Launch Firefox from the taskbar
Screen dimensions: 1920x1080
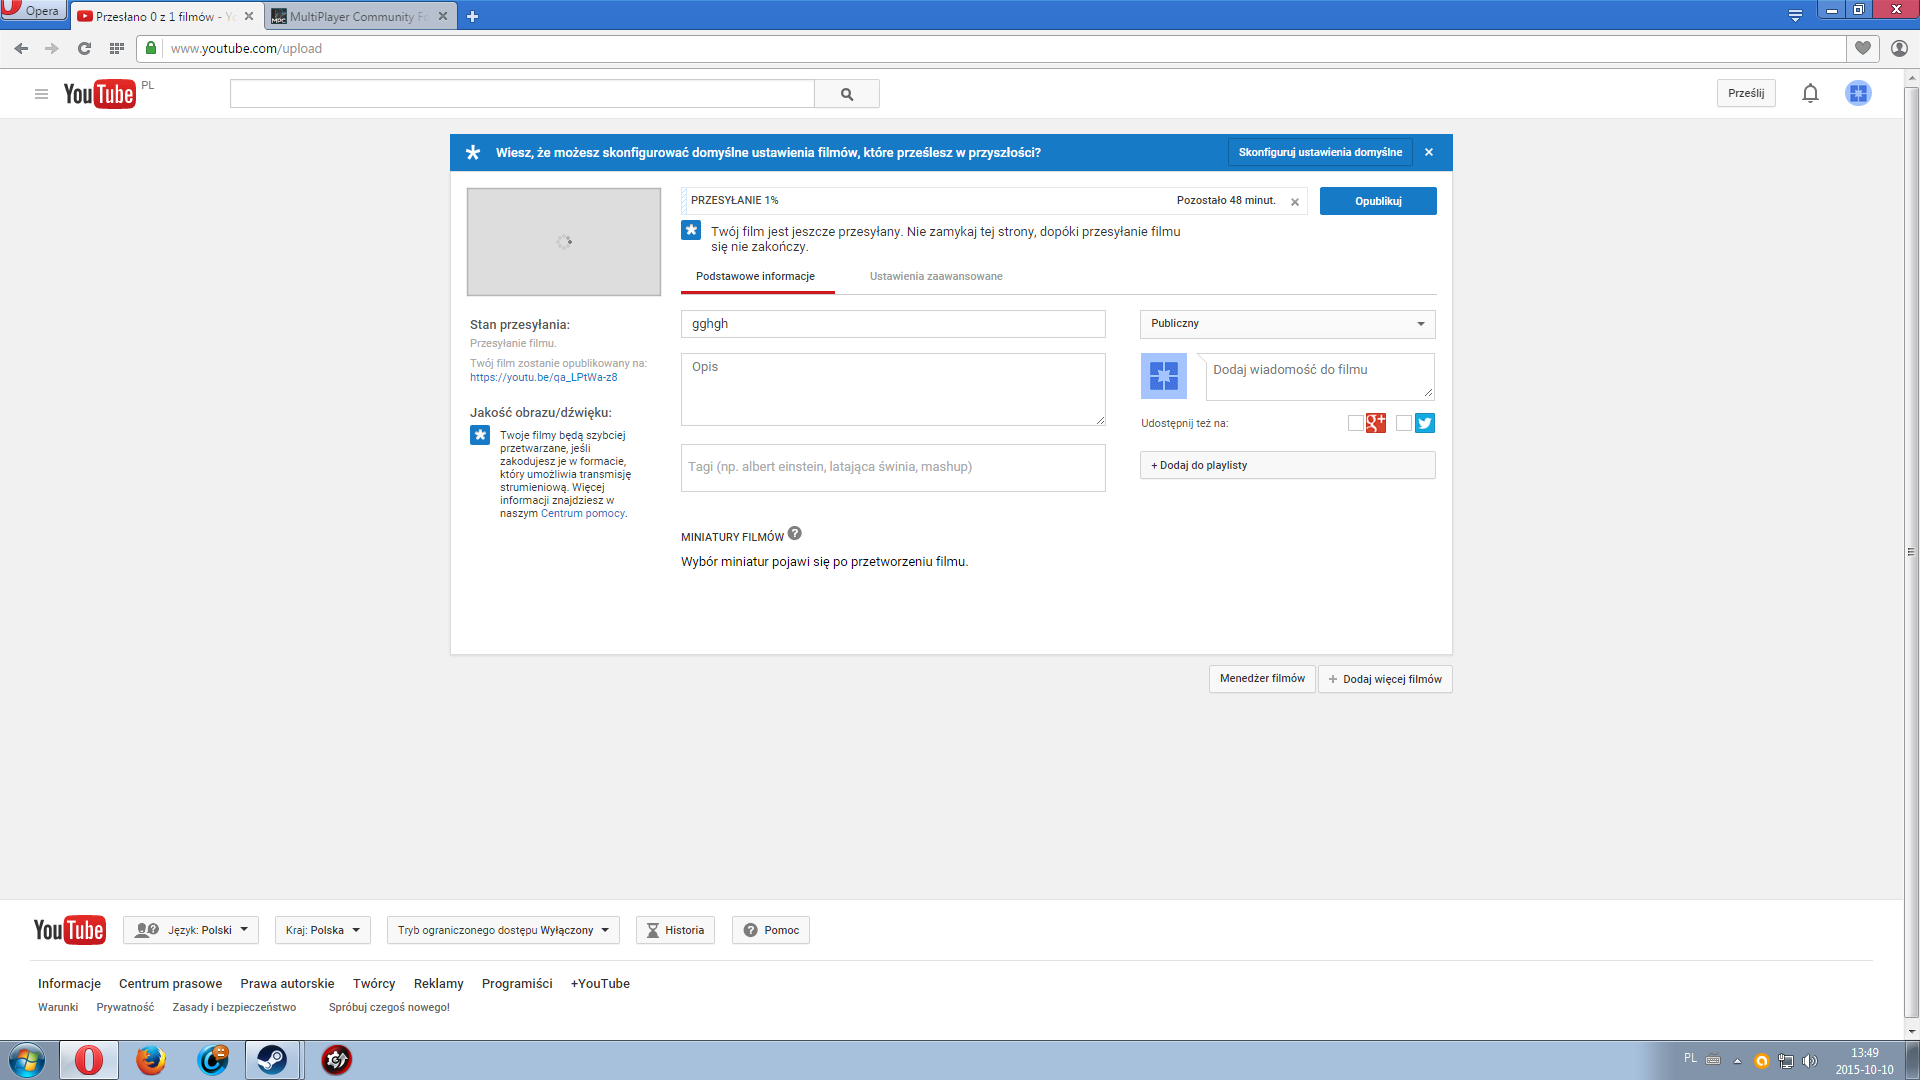click(x=151, y=1060)
